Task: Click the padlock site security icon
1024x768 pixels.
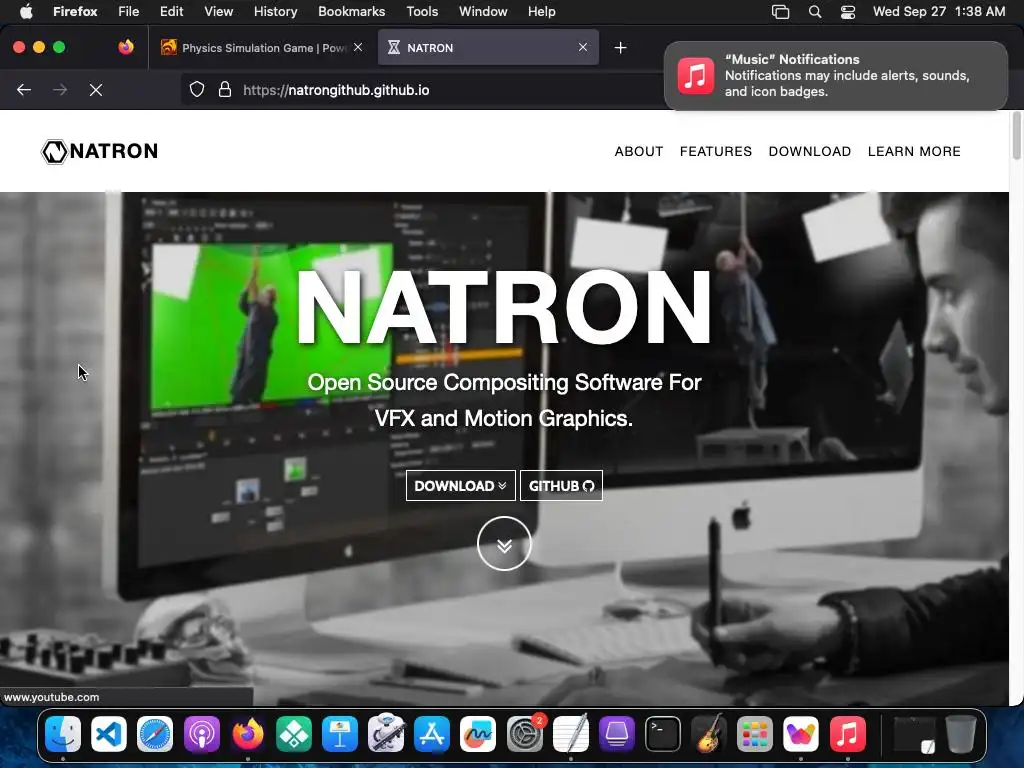Action: coord(225,90)
